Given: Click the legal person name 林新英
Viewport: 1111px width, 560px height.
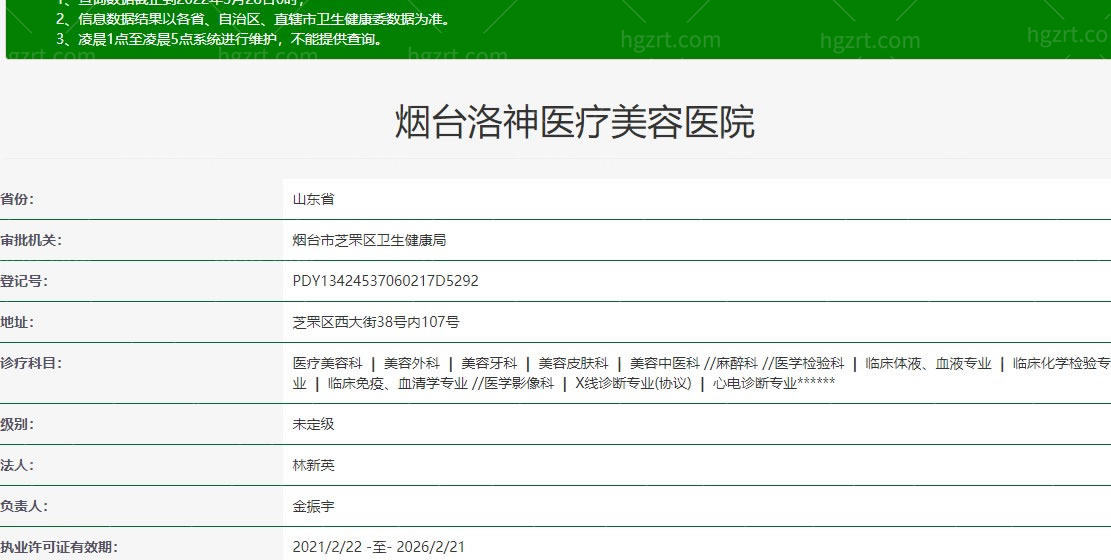Looking at the screenshot, I should (313, 466).
